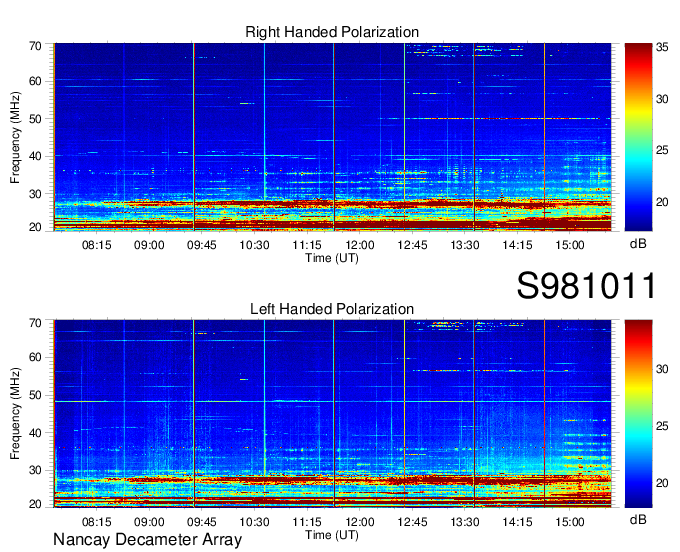Click inside the Left Handed Polarization spectrogram
Screen dimensions: 680x552
click(332, 414)
